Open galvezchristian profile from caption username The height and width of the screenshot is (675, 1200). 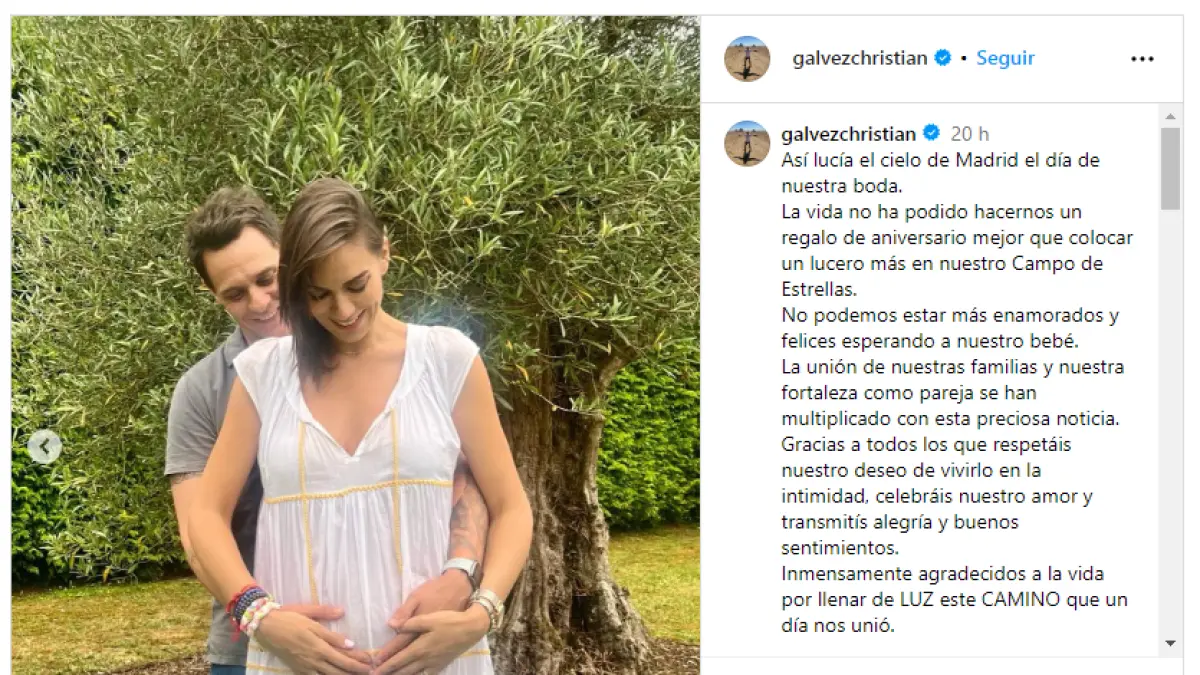(849, 134)
